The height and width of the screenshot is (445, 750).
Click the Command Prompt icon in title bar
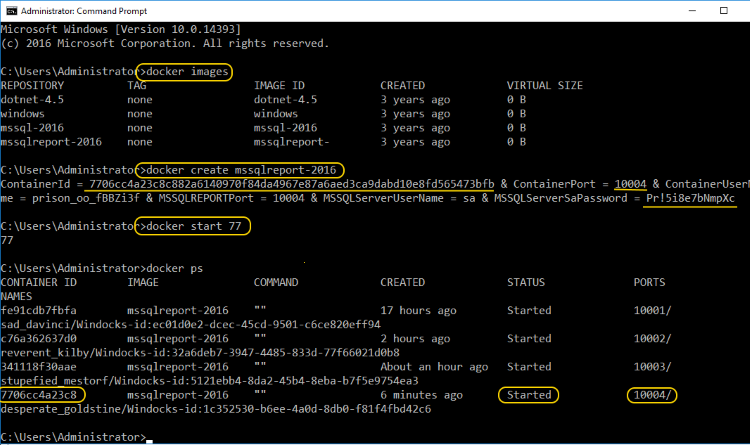11,11
